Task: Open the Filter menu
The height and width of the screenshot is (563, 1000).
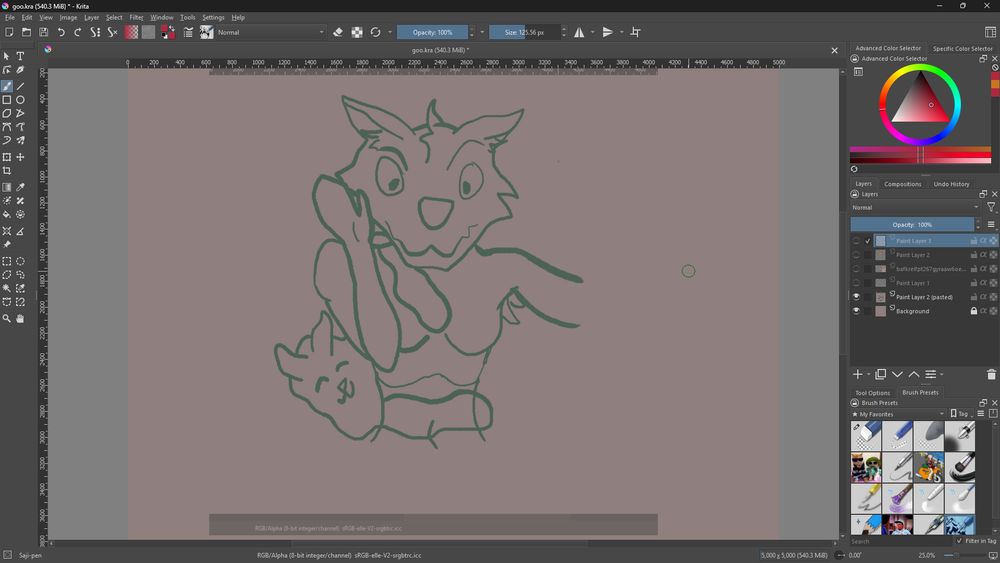Action: click(136, 17)
